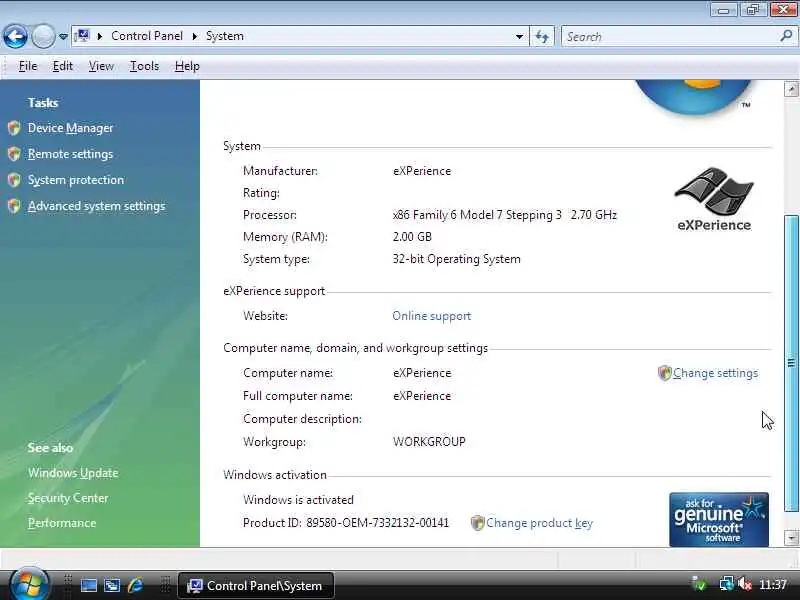The image size is (800, 600).
Task: Click the vertical scrollbar thumb
Action: 791,363
